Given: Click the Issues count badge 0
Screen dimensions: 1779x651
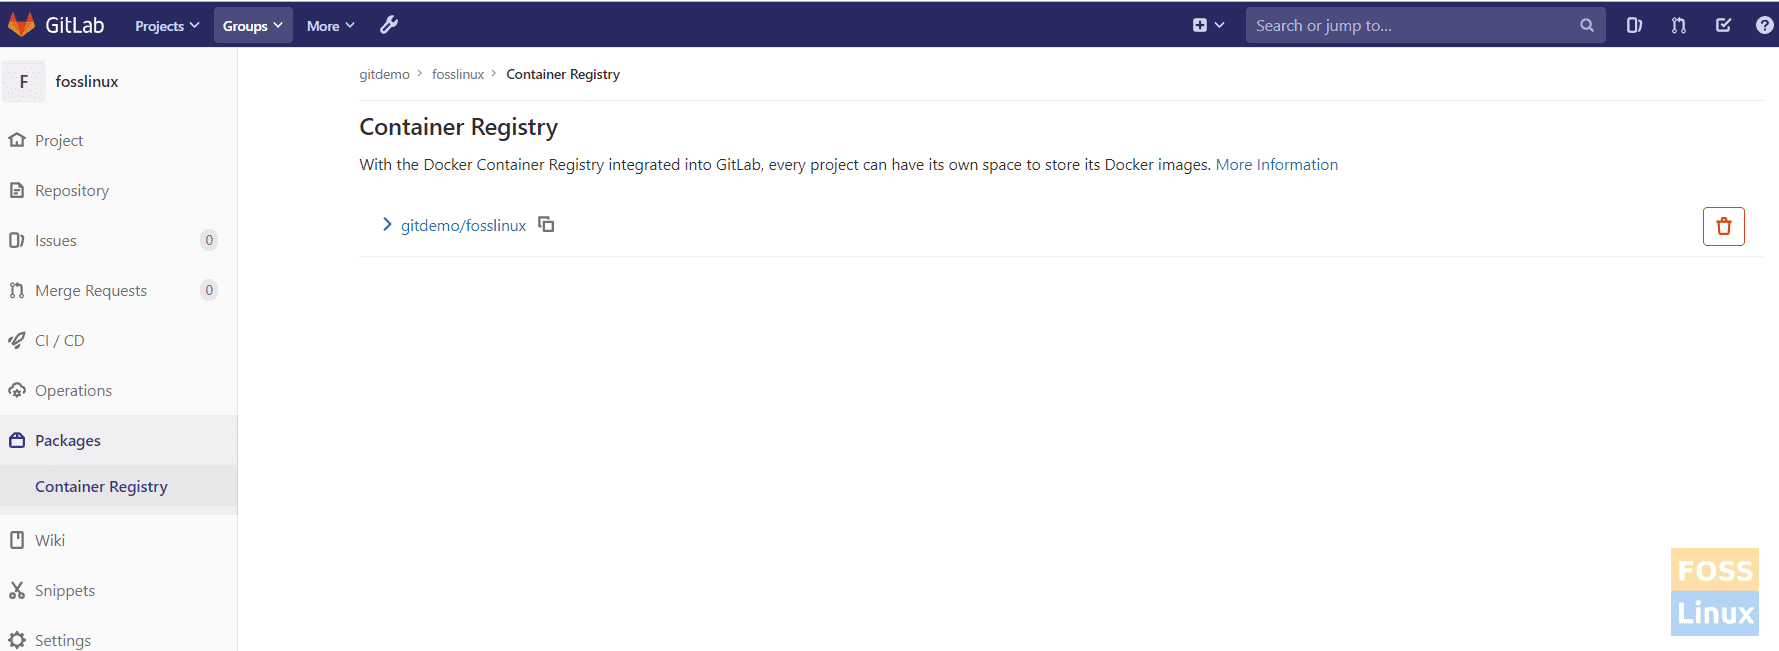Looking at the screenshot, I should point(209,240).
